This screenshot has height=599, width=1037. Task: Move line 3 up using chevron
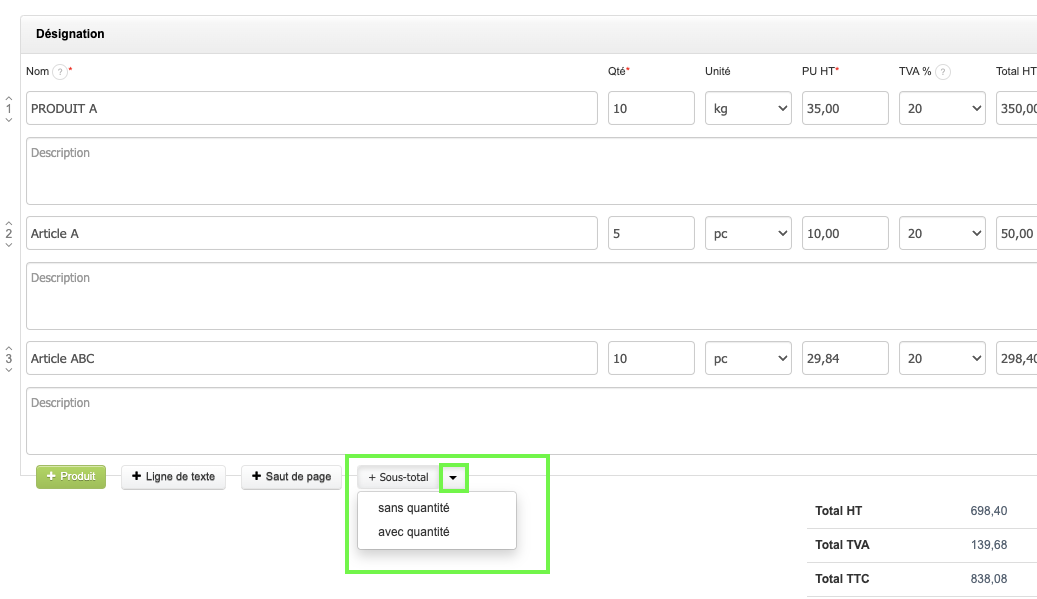(9, 347)
